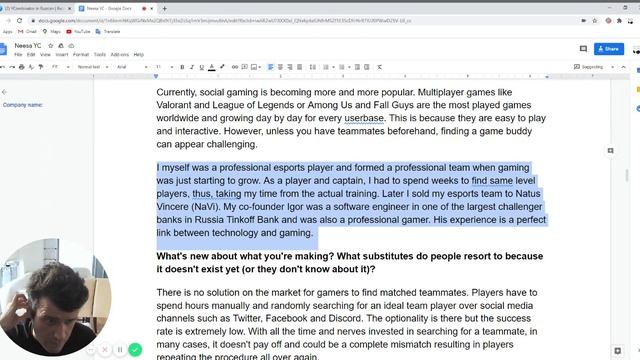Open the text color picker

[211, 67]
